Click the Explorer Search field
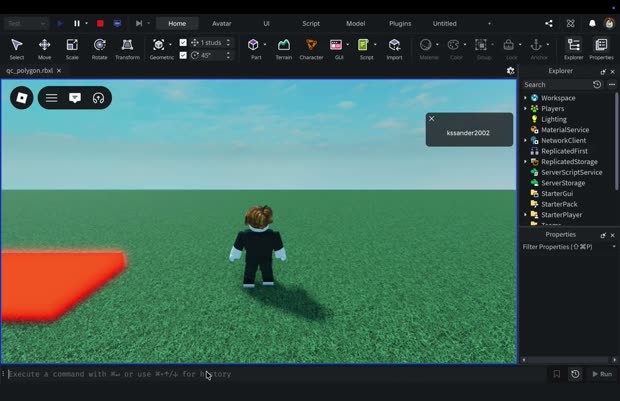Viewport: 620px width, 401px height. (x=556, y=85)
